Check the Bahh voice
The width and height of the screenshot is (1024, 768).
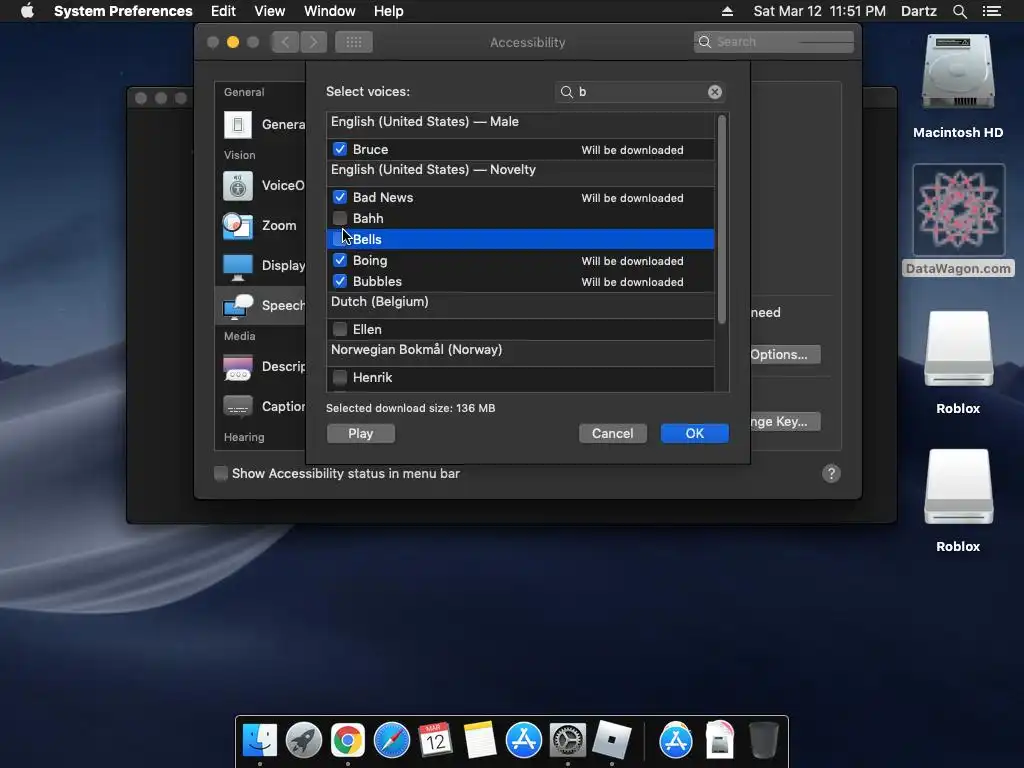click(340, 218)
